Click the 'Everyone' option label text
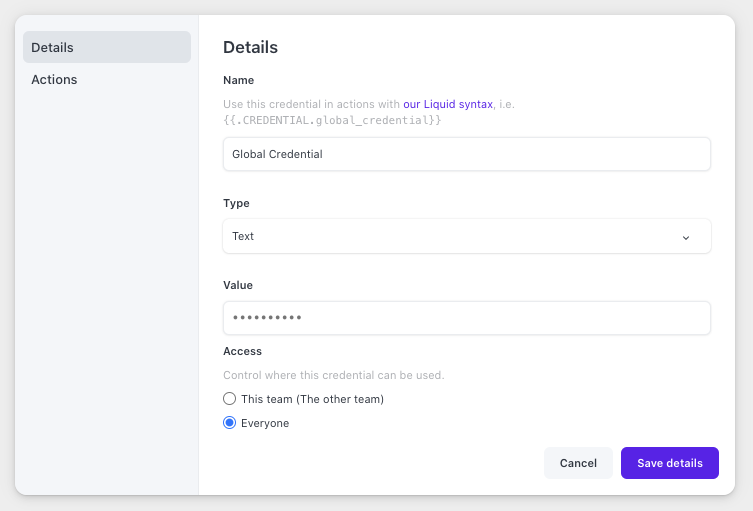 (265, 423)
